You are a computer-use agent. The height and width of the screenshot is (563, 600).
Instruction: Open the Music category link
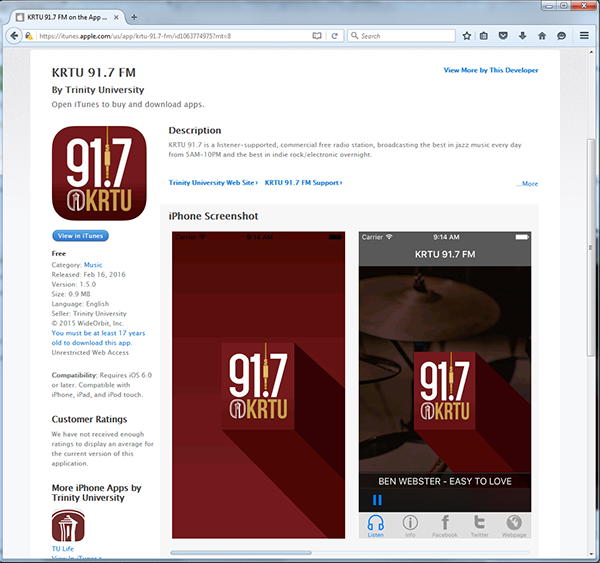pos(93,265)
